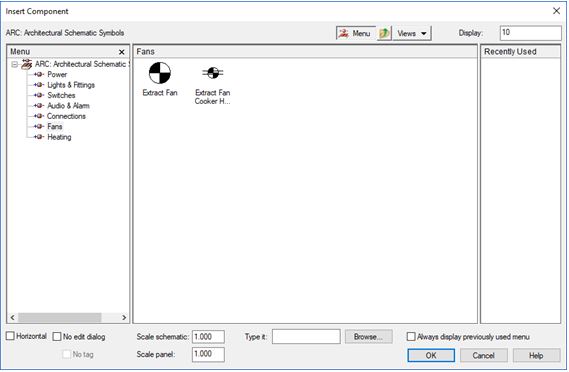The image size is (569, 372).
Task: Select the Fans category
Action: point(55,127)
